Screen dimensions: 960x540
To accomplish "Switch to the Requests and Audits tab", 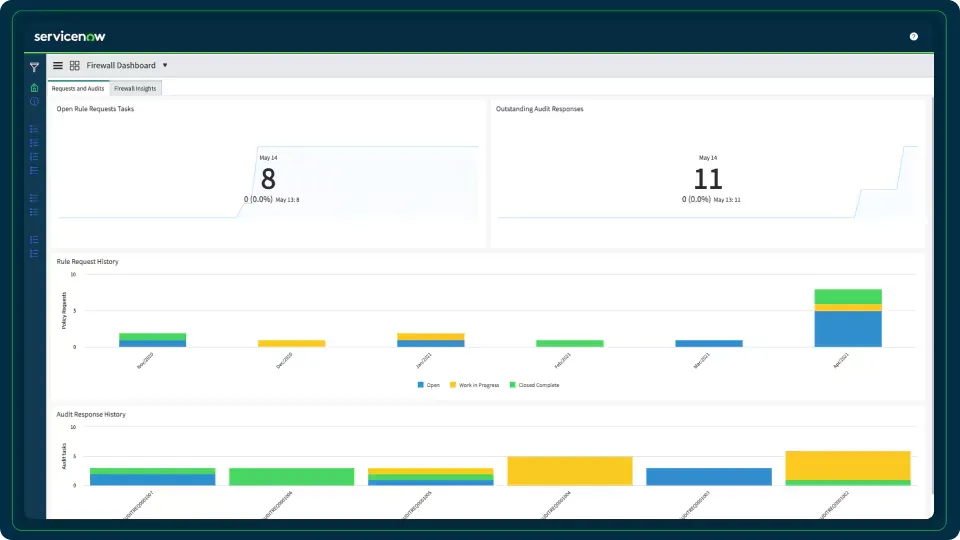I will pos(78,88).
